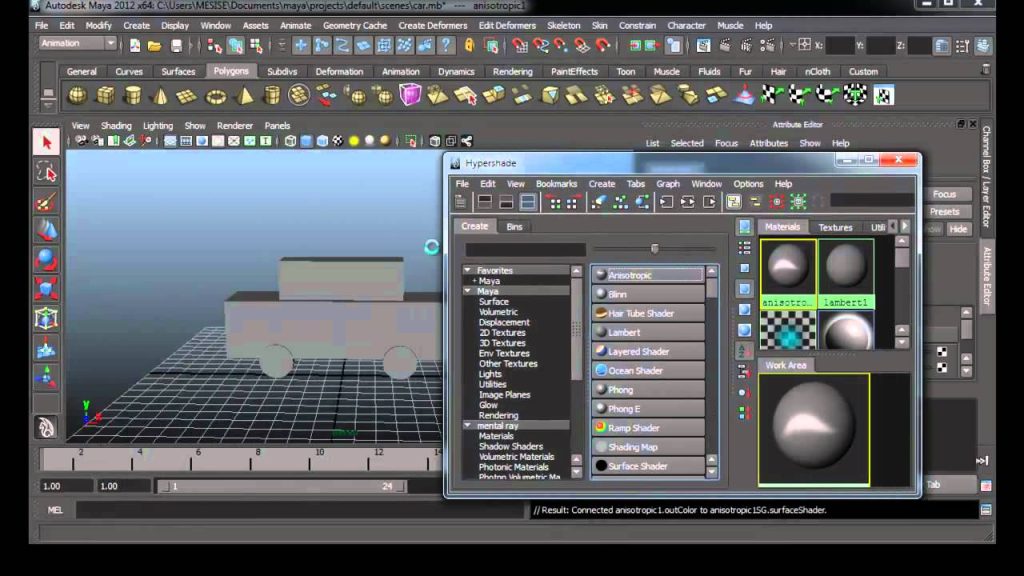Create an Anisotropic shader
The height and width of the screenshot is (576, 1024).
[x=648, y=275]
